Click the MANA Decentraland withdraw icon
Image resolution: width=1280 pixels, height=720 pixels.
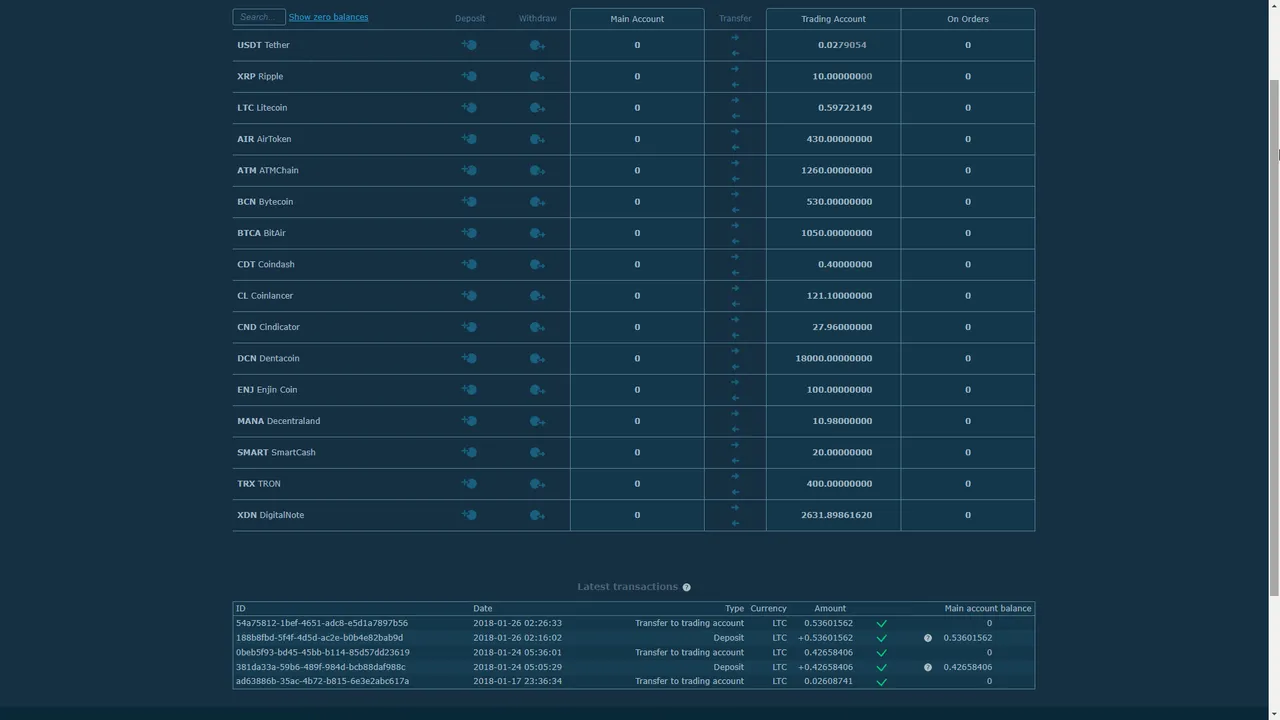(x=537, y=421)
